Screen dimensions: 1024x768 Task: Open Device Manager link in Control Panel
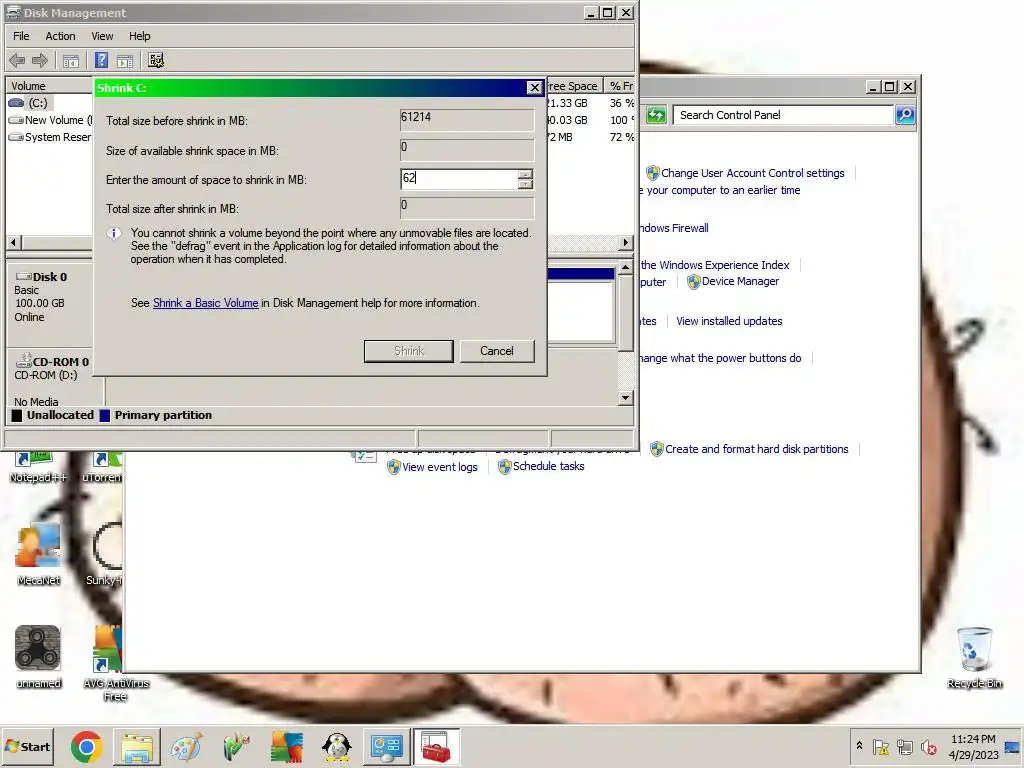[x=740, y=281]
